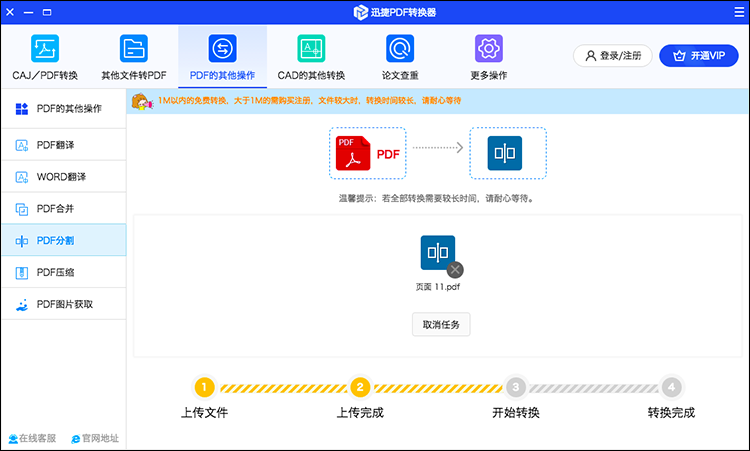Image resolution: width=750 pixels, height=451 pixels.
Task: Click the blue split target icon
Action: click(x=505, y=153)
